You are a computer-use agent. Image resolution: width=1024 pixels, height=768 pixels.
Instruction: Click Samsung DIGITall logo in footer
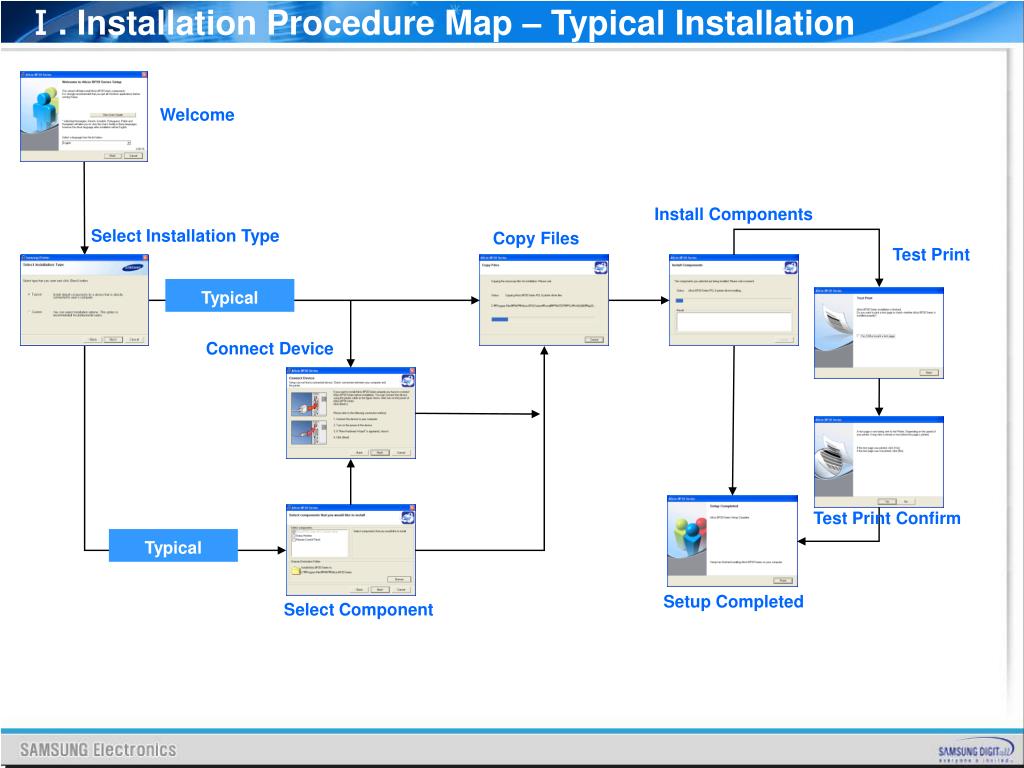click(976, 752)
